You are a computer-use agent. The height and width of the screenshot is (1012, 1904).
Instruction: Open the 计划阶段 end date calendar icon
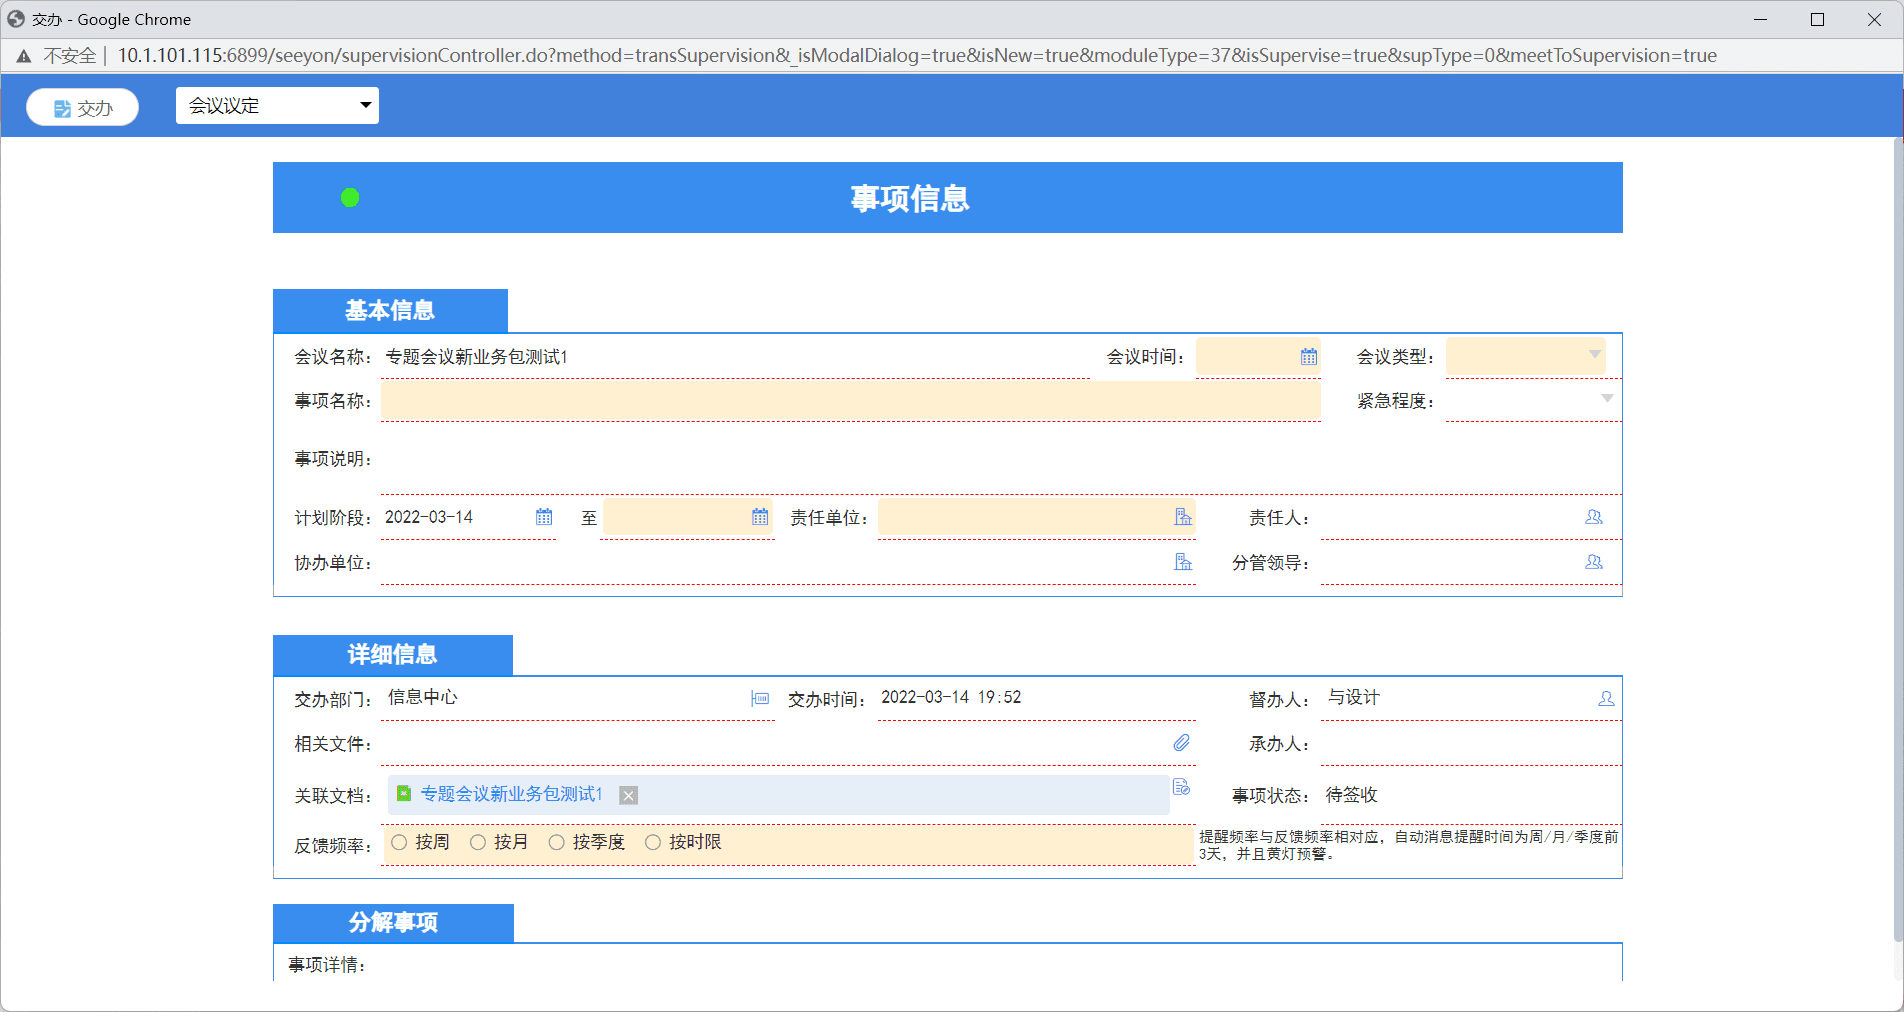tap(760, 517)
